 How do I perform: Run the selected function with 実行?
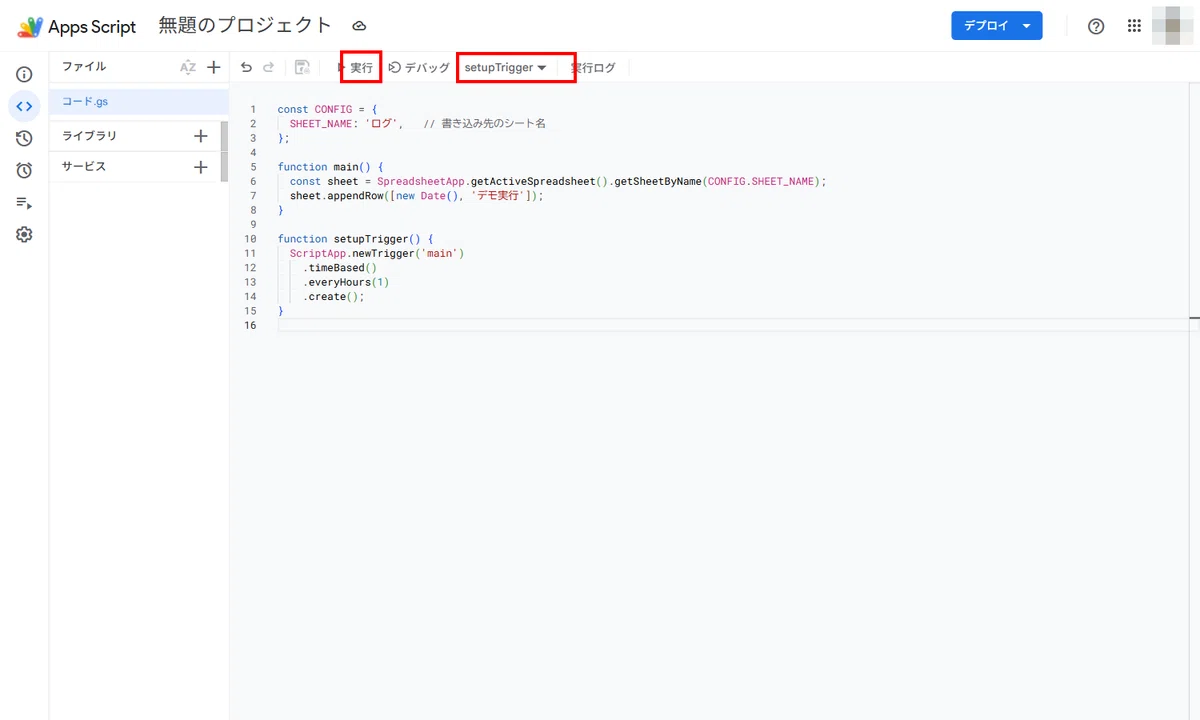[x=360, y=67]
